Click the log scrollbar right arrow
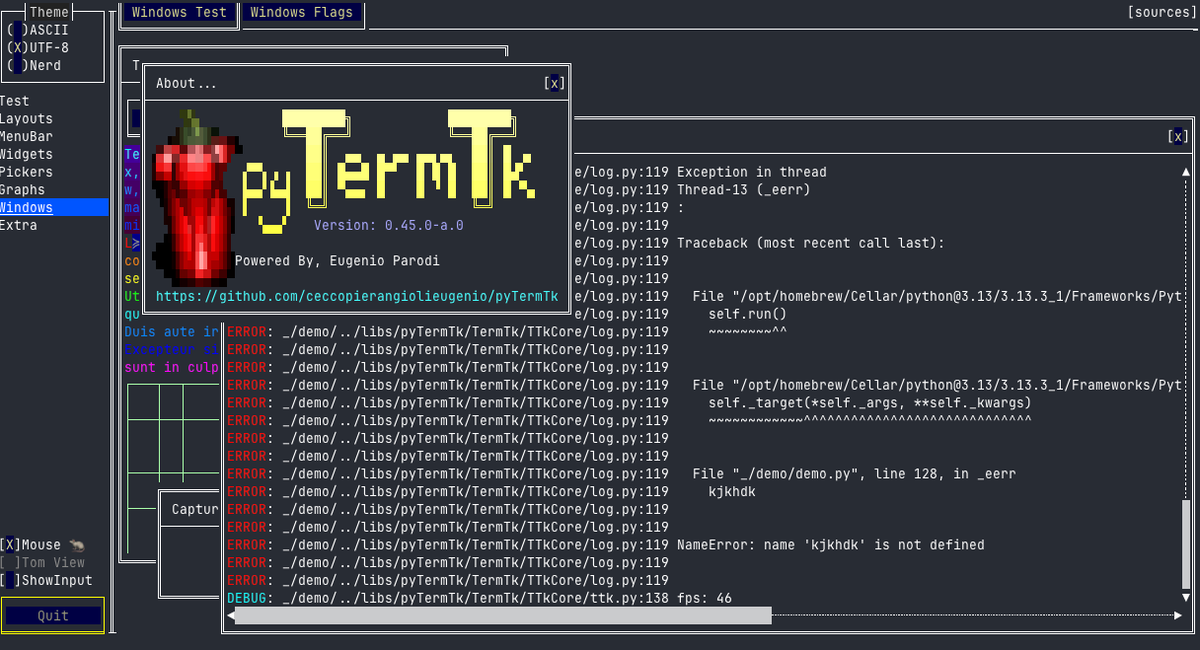 coord(1177,616)
